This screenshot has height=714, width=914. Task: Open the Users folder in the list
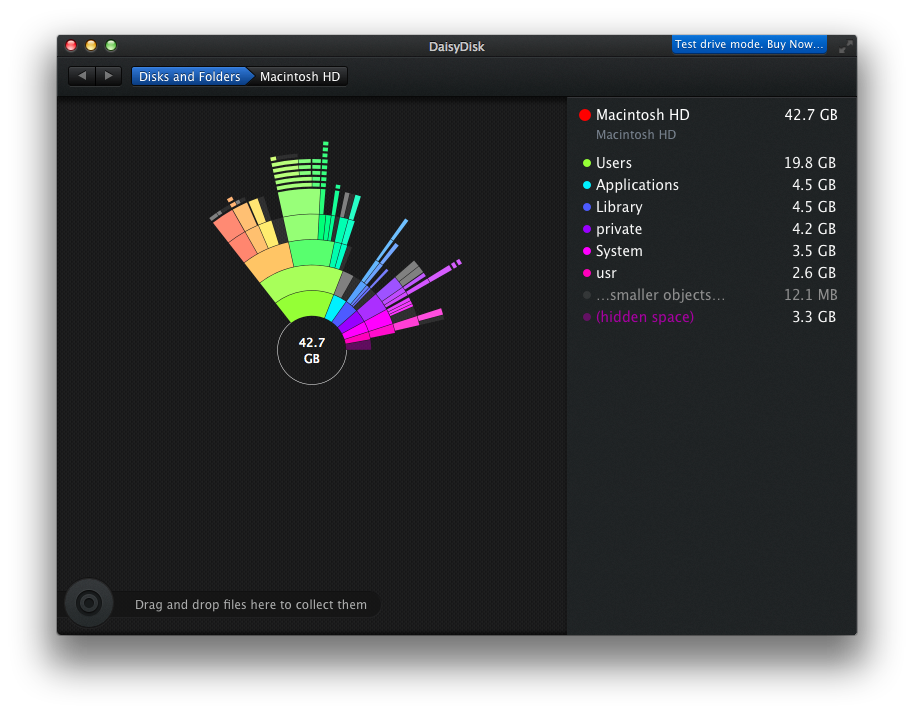tap(709, 163)
